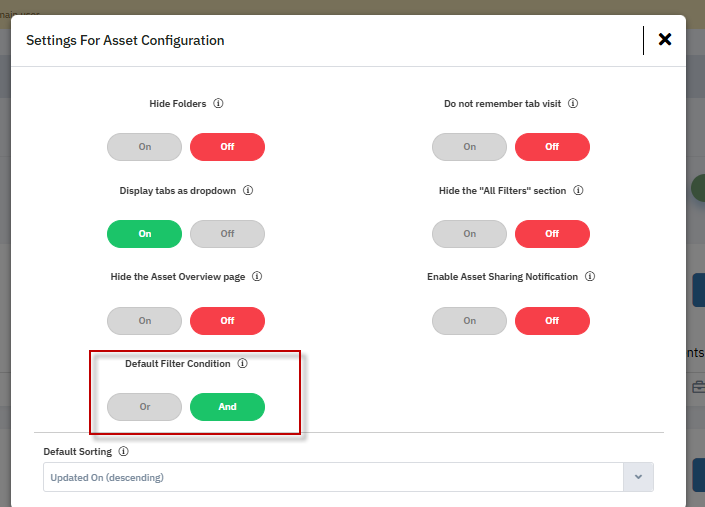Click info icon for Enable Asset Sharing Notification
705x507 pixels.
click(x=590, y=277)
